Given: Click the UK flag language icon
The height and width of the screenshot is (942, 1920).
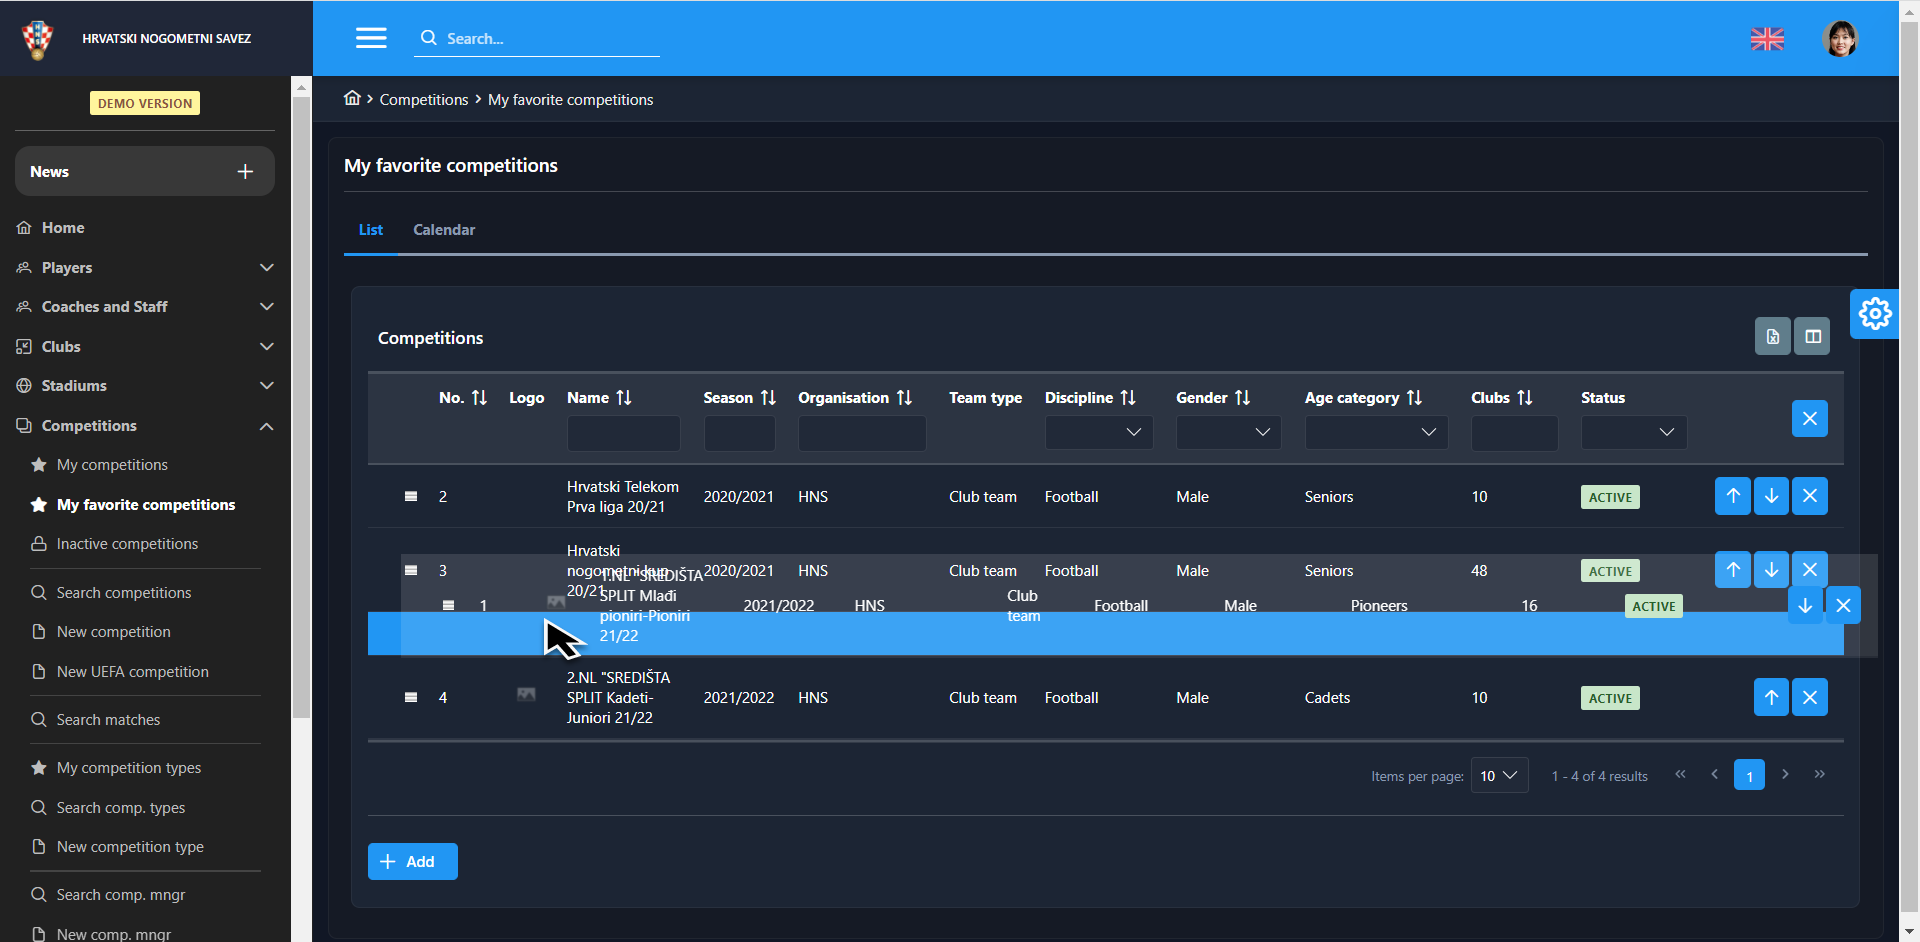Looking at the screenshot, I should click(1767, 39).
